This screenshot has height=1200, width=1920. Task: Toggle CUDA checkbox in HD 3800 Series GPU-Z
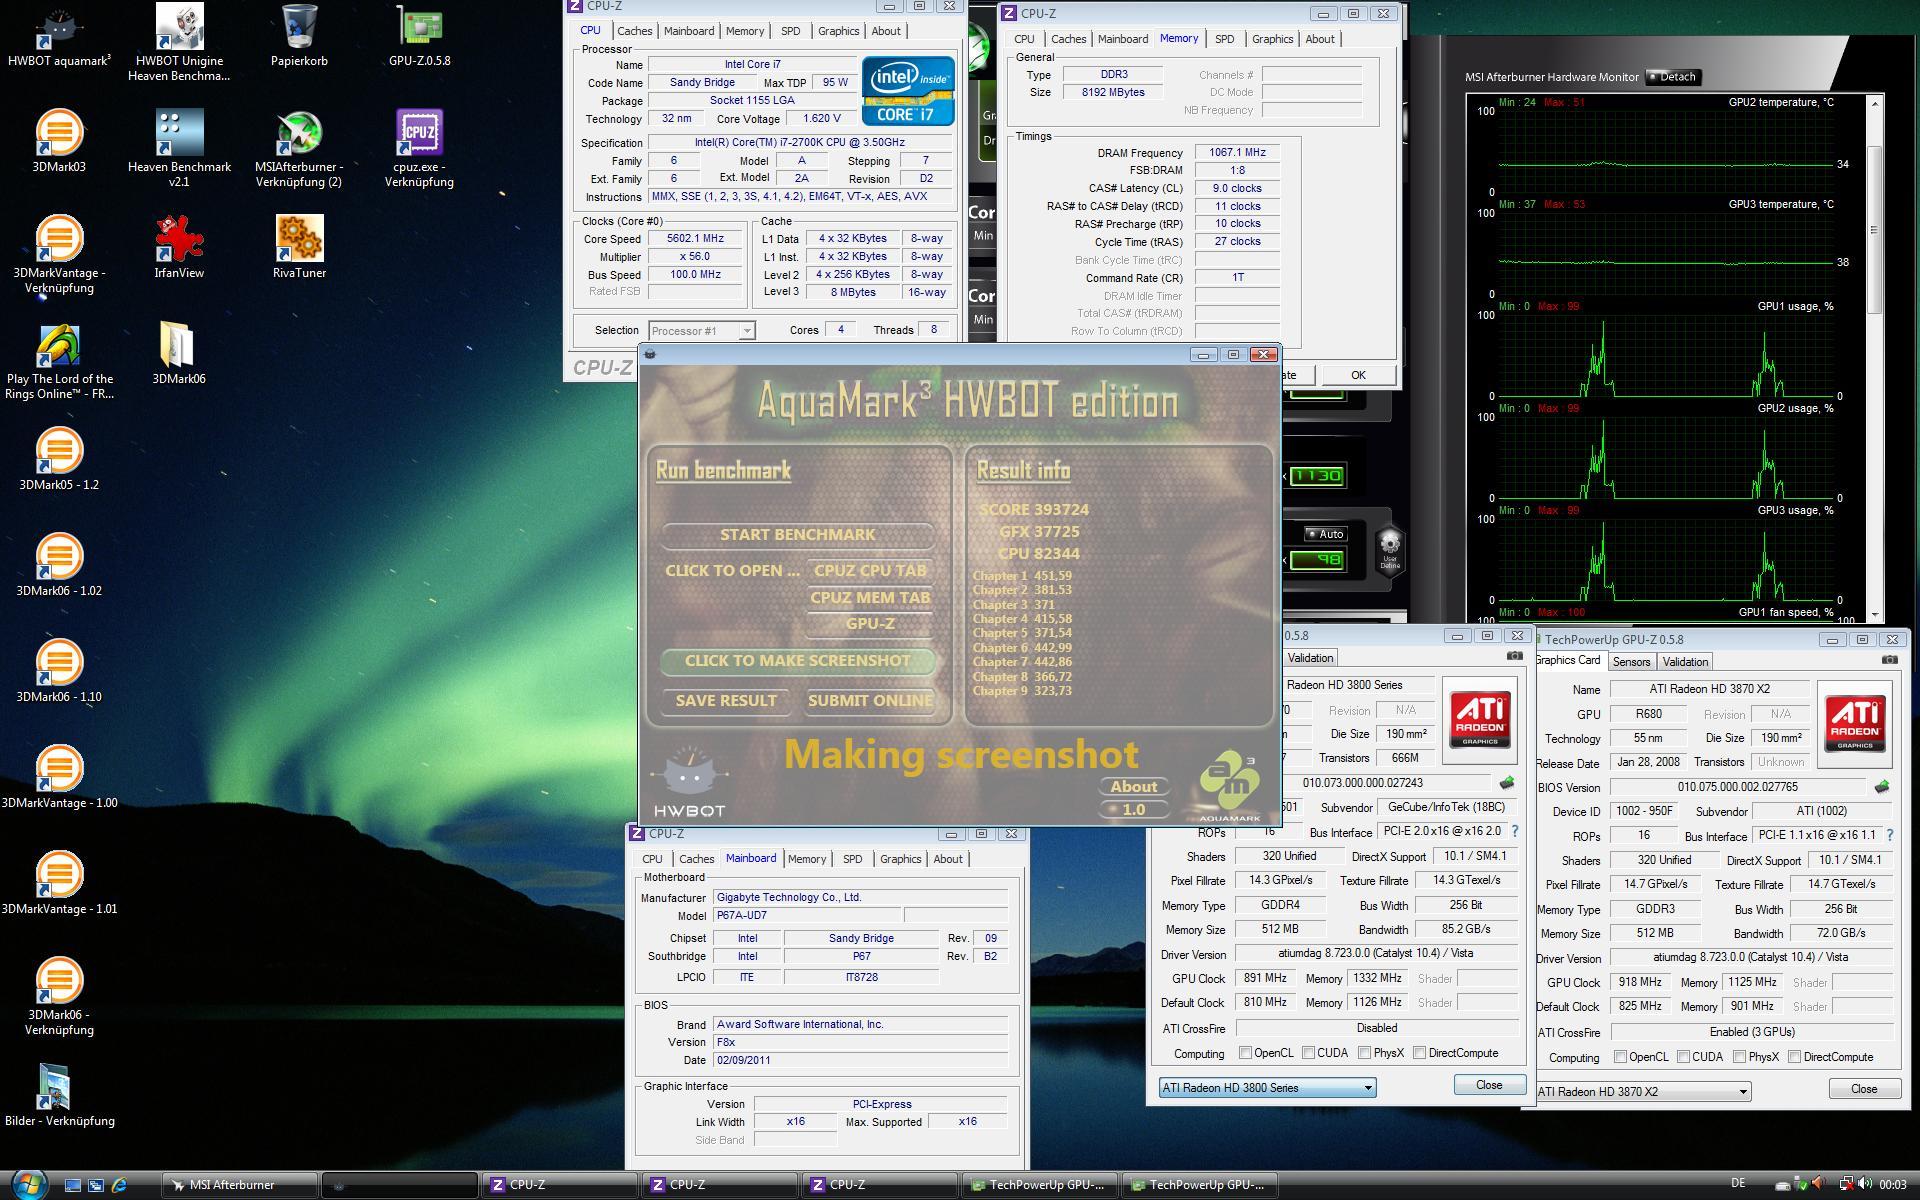(1309, 1053)
